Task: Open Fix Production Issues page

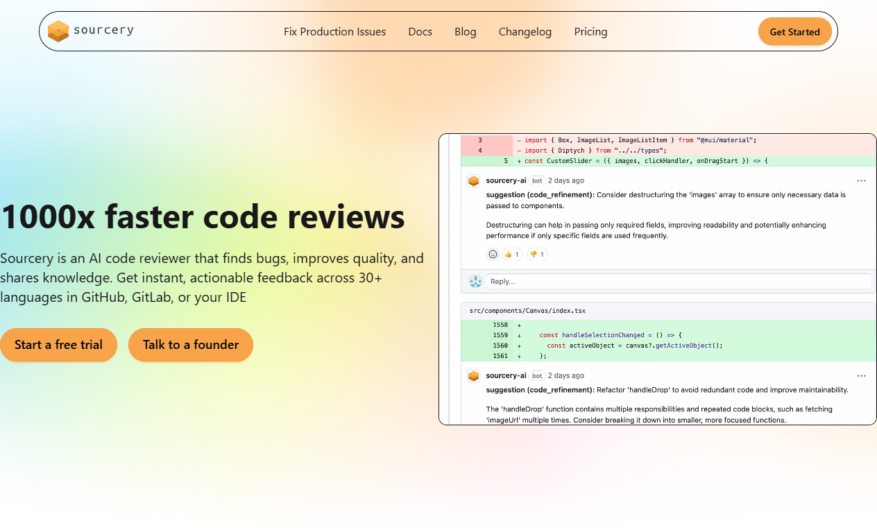Action: tap(334, 32)
